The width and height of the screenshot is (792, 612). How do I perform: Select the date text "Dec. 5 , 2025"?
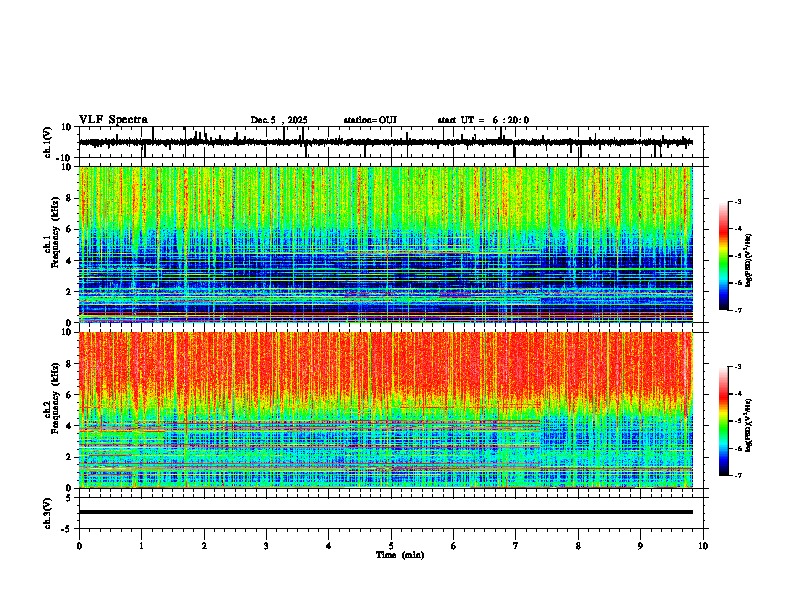279,120
